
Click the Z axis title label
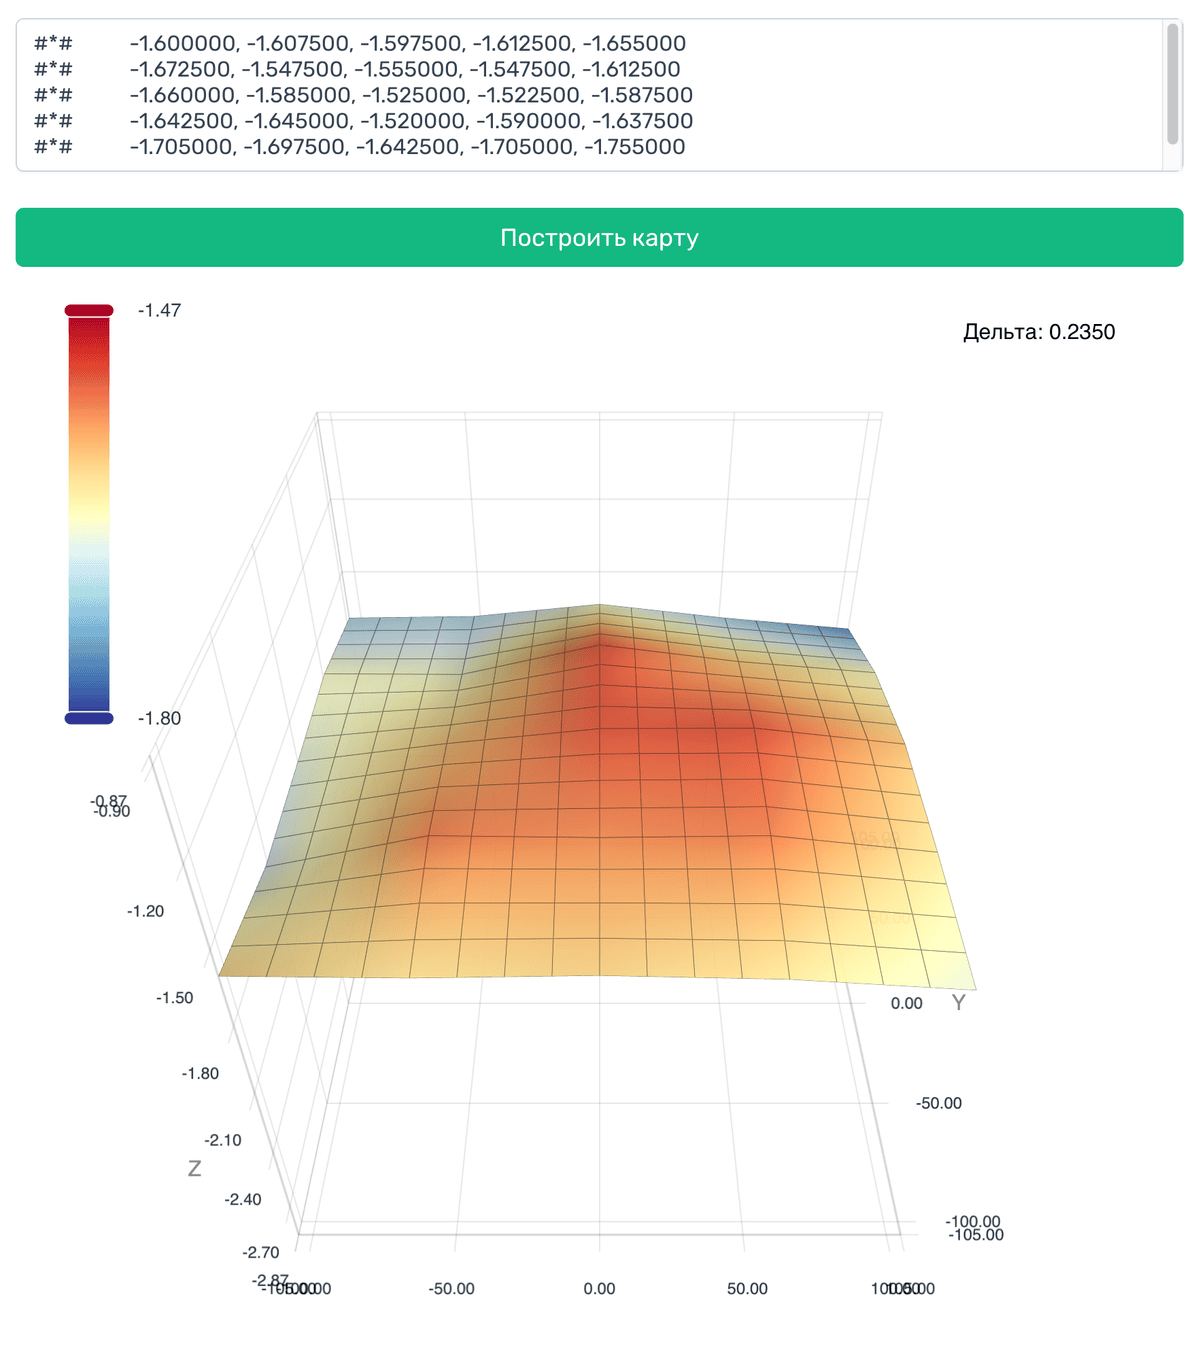click(194, 1168)
